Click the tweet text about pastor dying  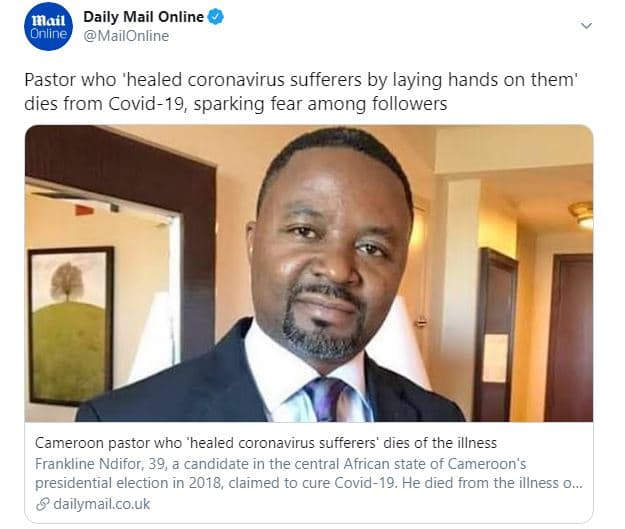(301, 92)
